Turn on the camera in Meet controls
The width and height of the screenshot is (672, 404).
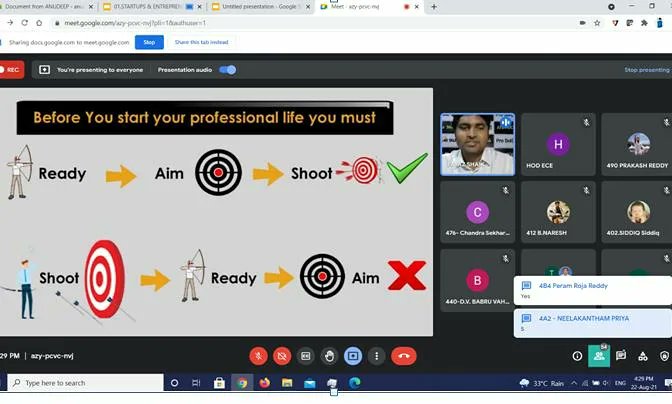282,356
